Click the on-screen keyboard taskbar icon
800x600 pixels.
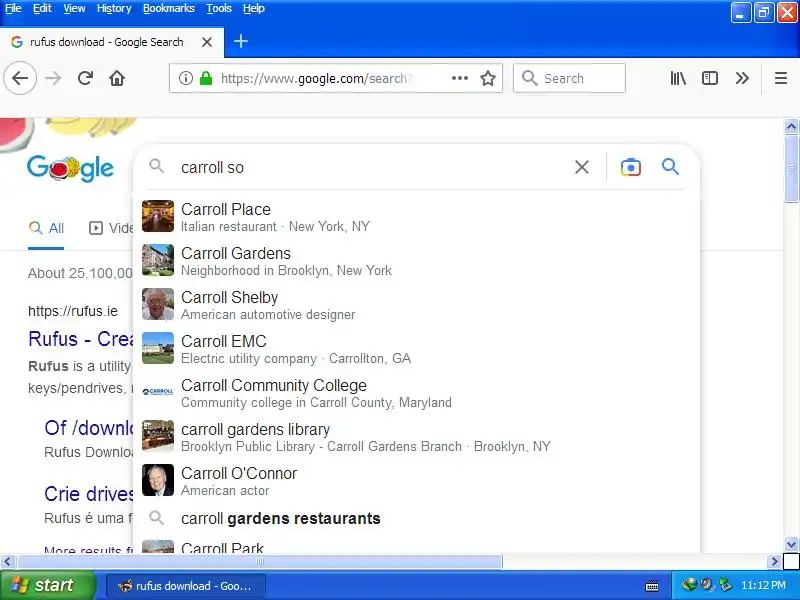click(x=652, y=586)
